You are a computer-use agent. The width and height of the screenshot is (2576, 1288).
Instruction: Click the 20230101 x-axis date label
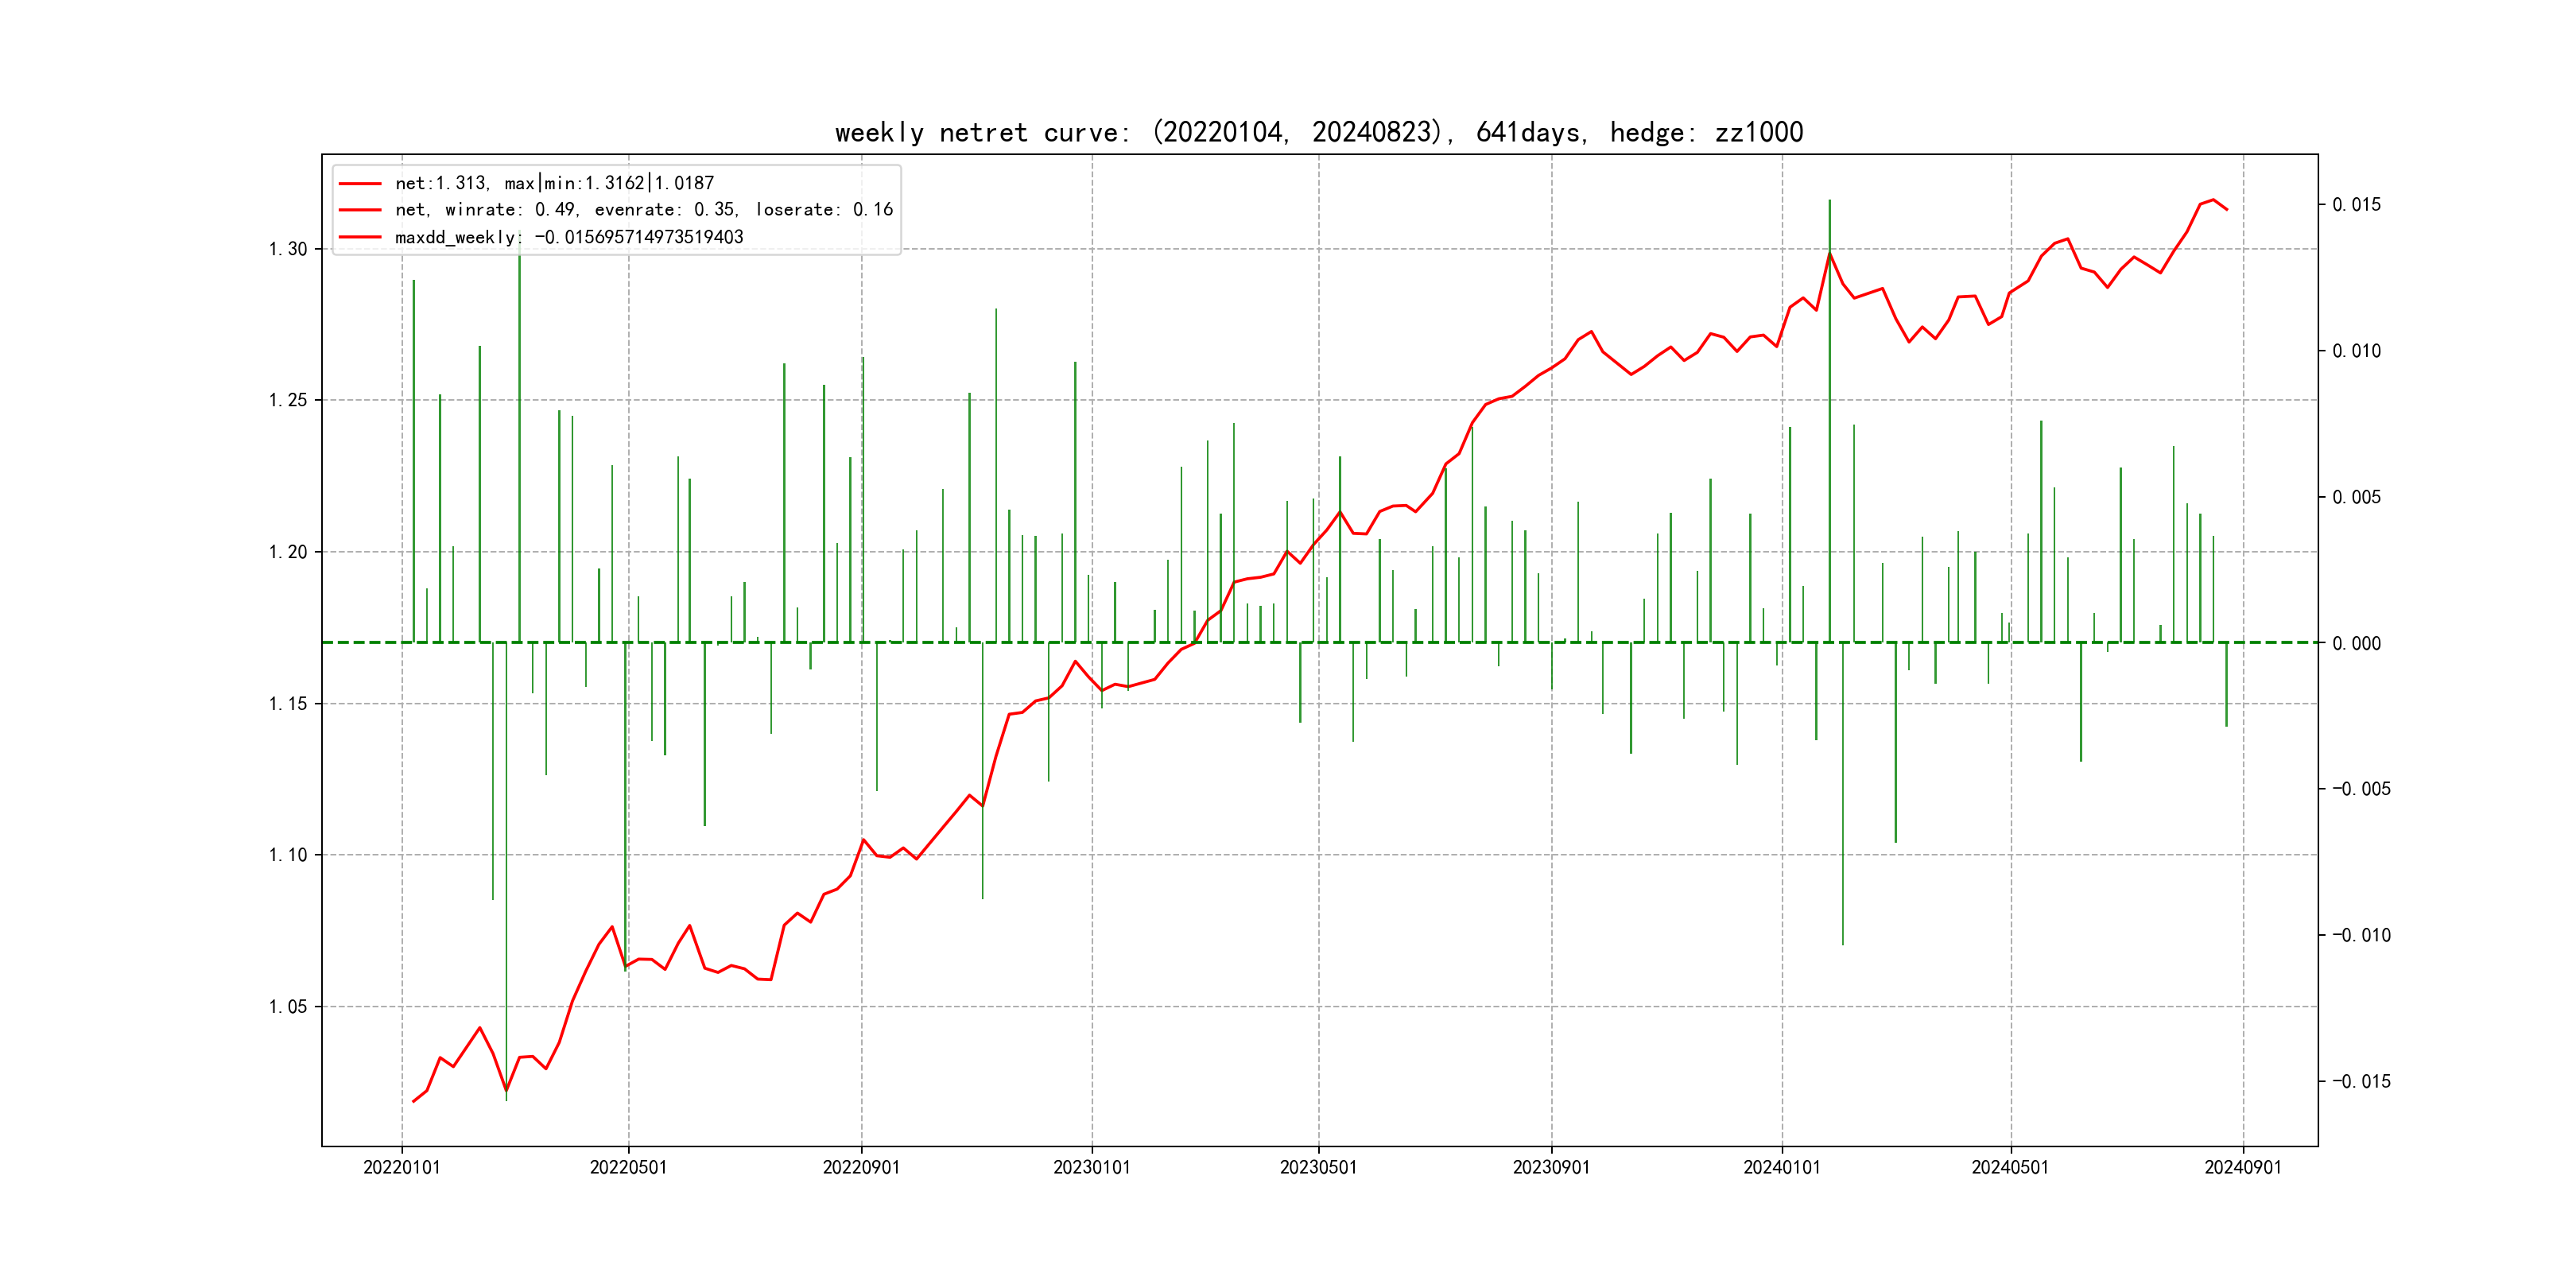pos(1092,1167)
